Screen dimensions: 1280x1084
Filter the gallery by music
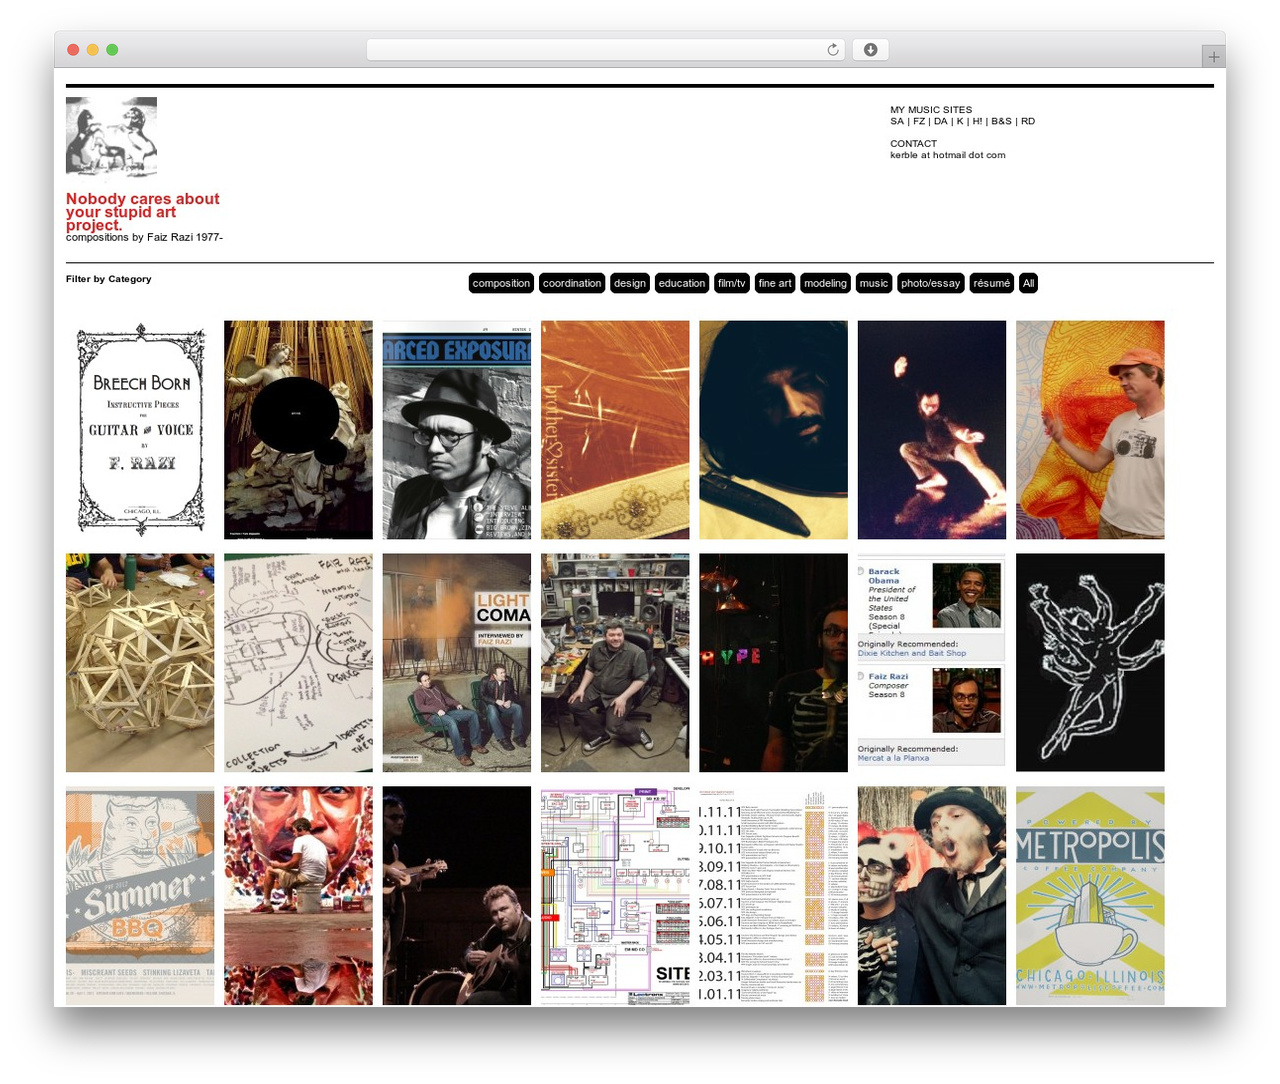tap(874, 283)
